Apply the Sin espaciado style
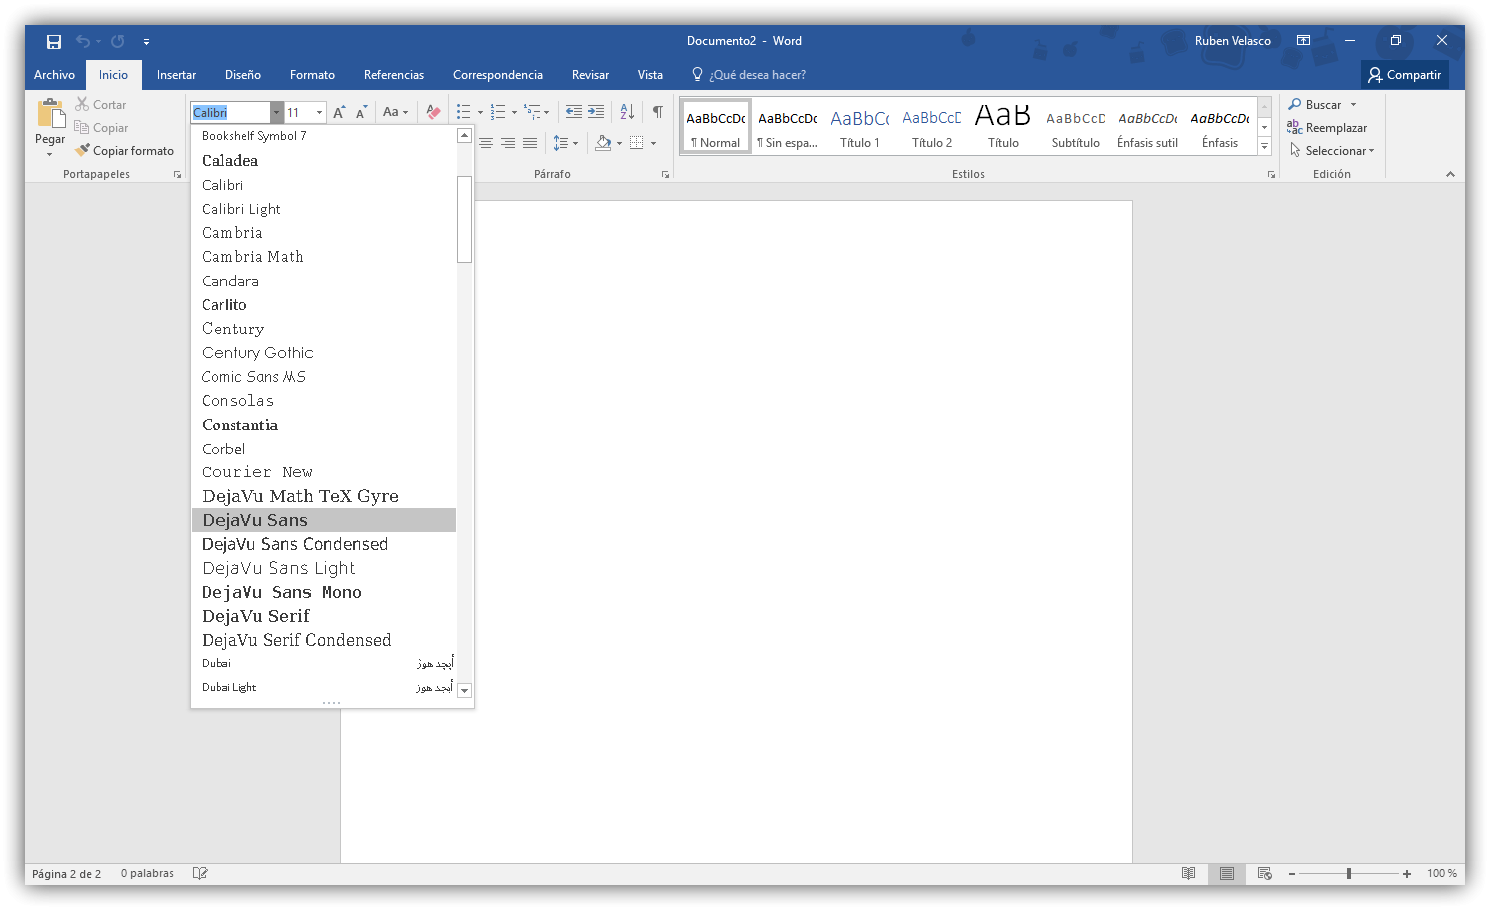Viewport: 1490px width, 910px height. pos(788,127)
